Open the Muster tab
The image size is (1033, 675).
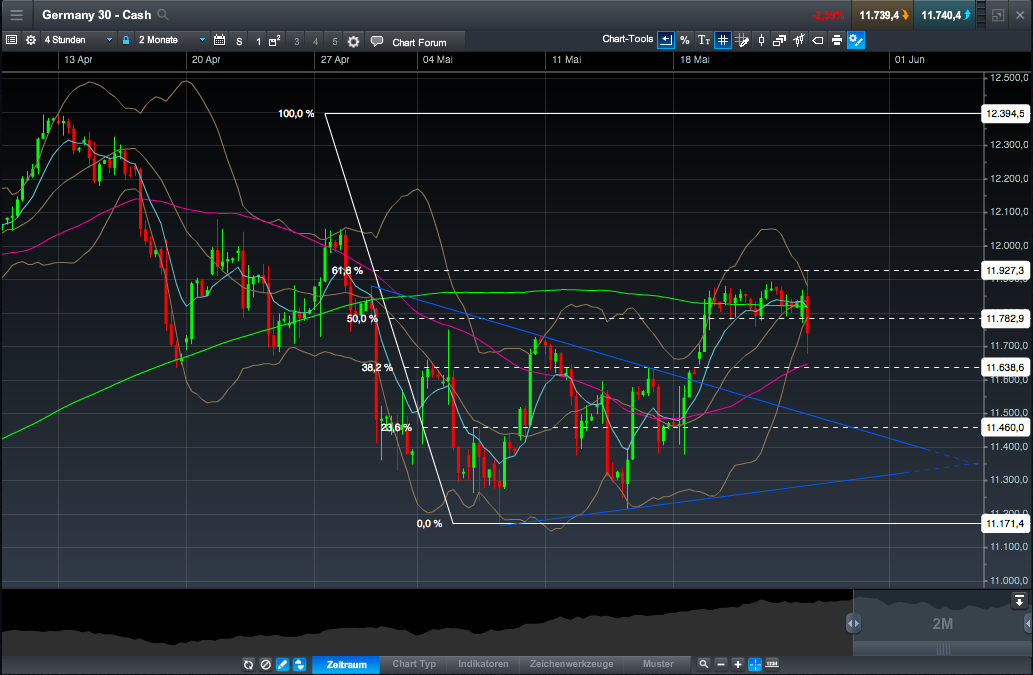(x=658, y=664)
